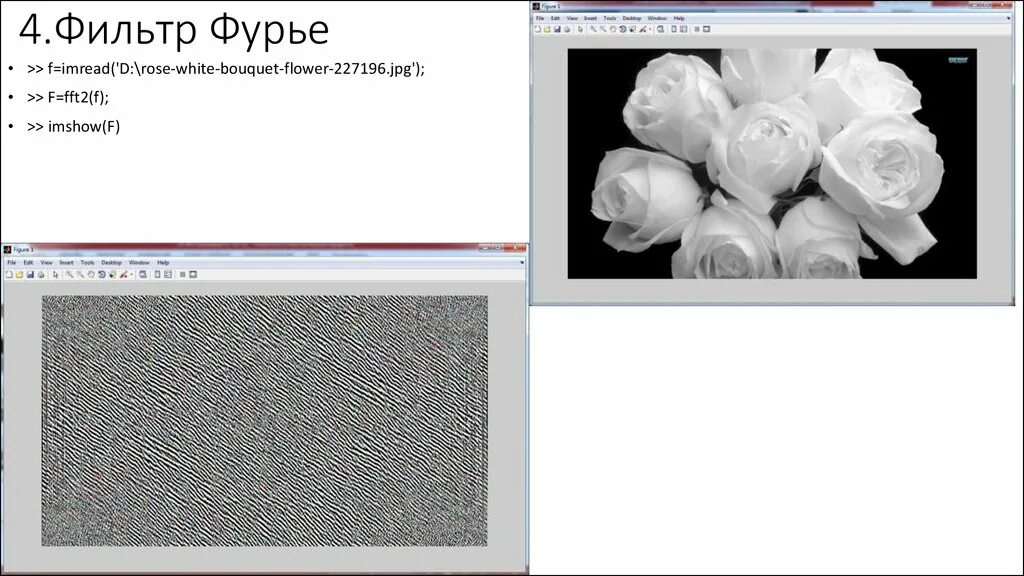Image resolution: width=1024 pixels, height=576 pixels.
Task: Click the white roses image
Action: coord(772,163)
